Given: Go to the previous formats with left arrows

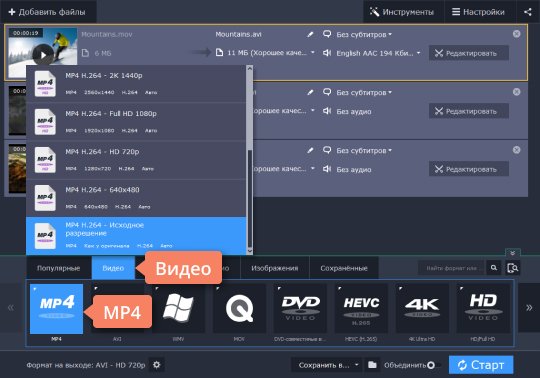Looking at the screenshot, I should (x=11, y=307).
